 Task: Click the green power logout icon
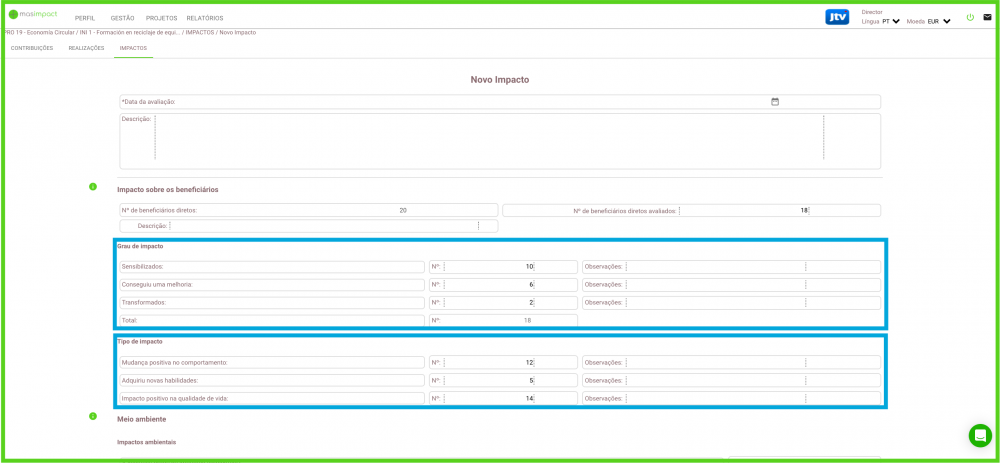click(970, 18)
